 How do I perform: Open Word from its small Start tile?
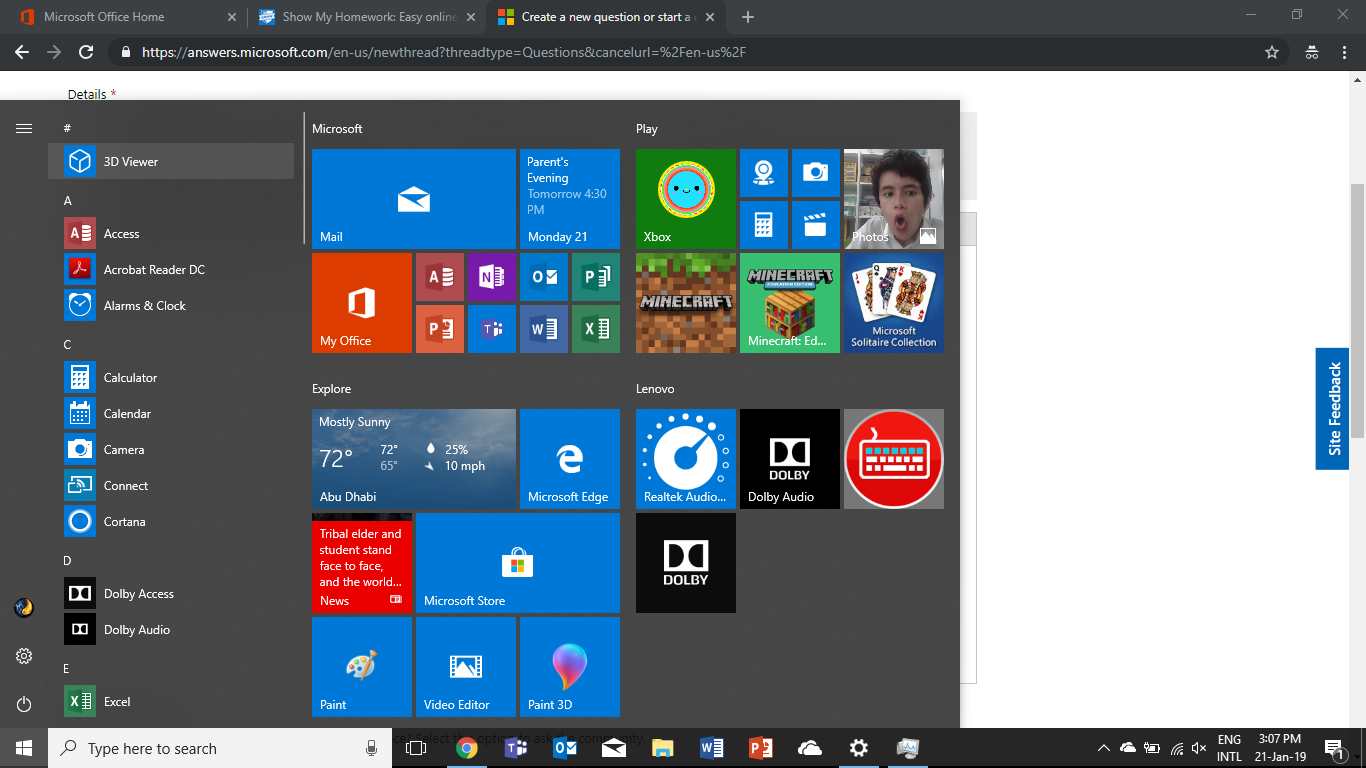pyautogui.click(x=544, y=329)
